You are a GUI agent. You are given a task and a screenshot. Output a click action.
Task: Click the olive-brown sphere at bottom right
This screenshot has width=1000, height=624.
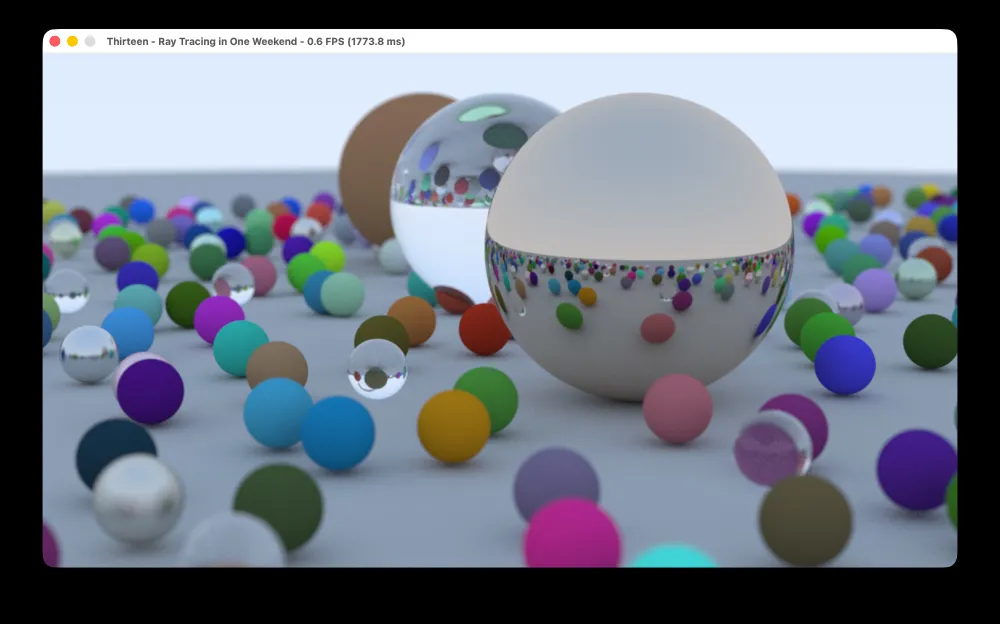pyautogui.click(x=805, y=520)
